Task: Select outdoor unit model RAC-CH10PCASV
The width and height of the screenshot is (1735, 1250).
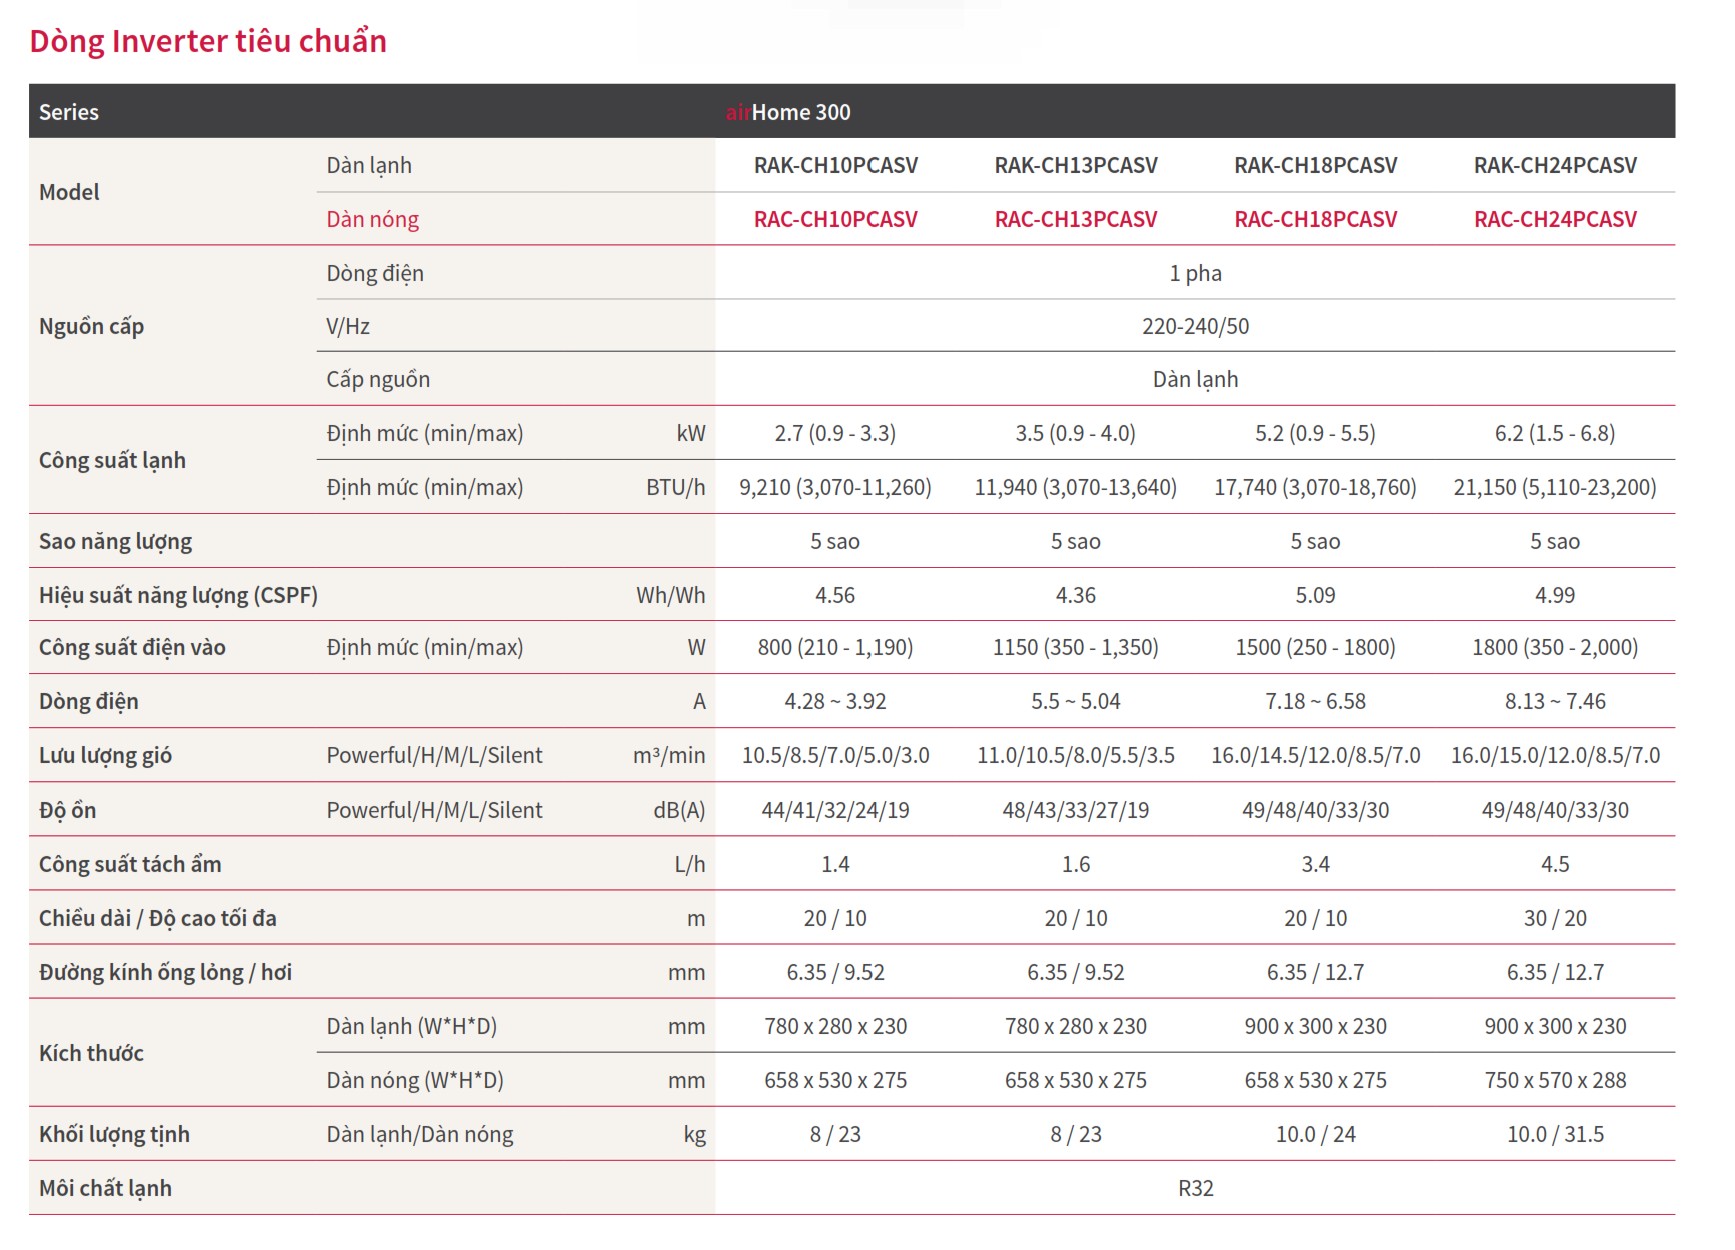Action: point(836,219)
